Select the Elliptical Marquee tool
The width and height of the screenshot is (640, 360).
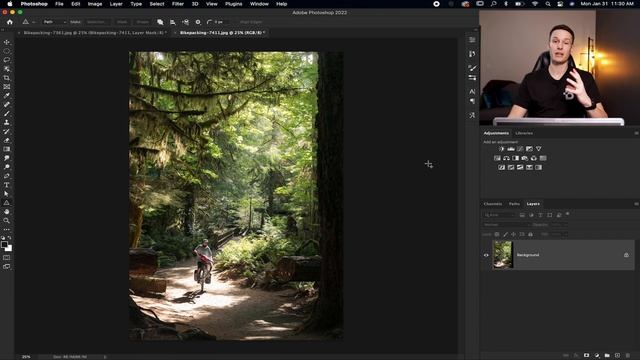pyautogui.click(x=7, y=51)
